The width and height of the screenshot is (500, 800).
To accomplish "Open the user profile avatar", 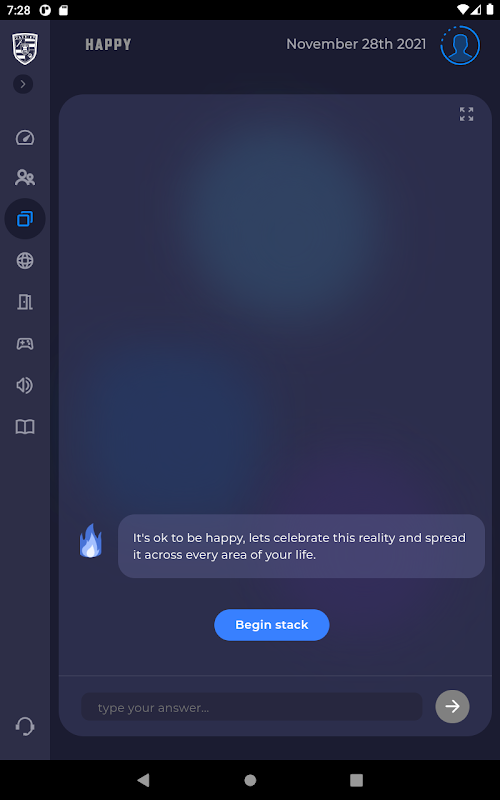I will 460,45.
